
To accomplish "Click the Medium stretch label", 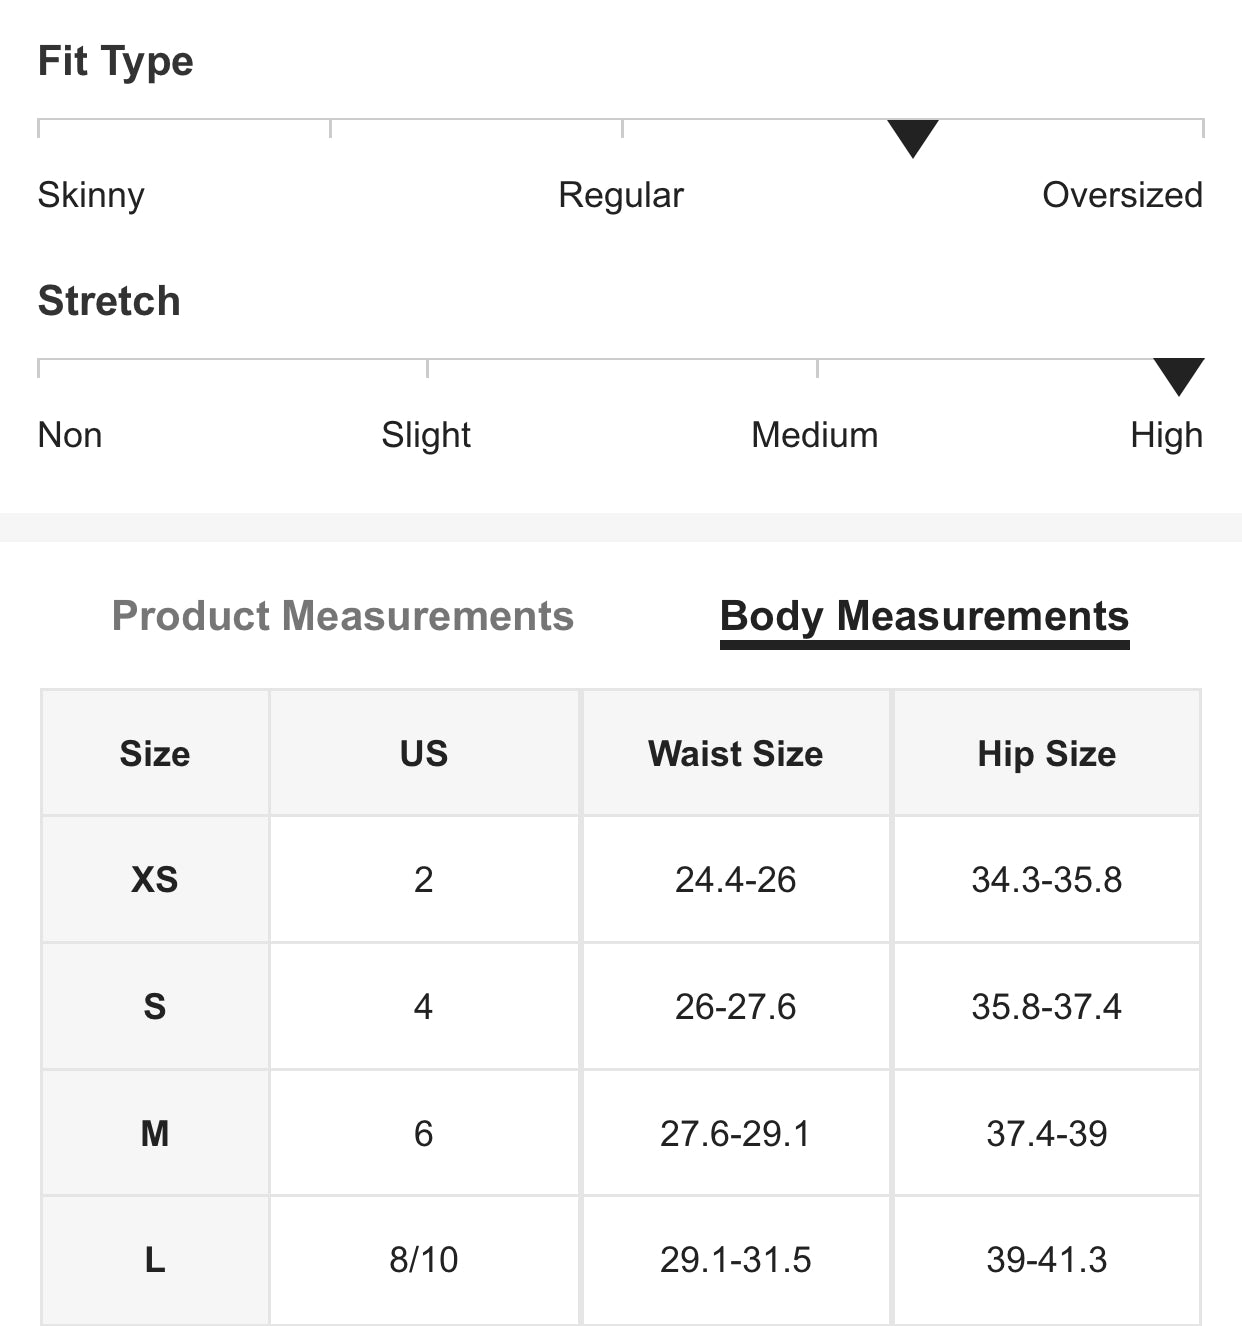I will click(814, 435).
